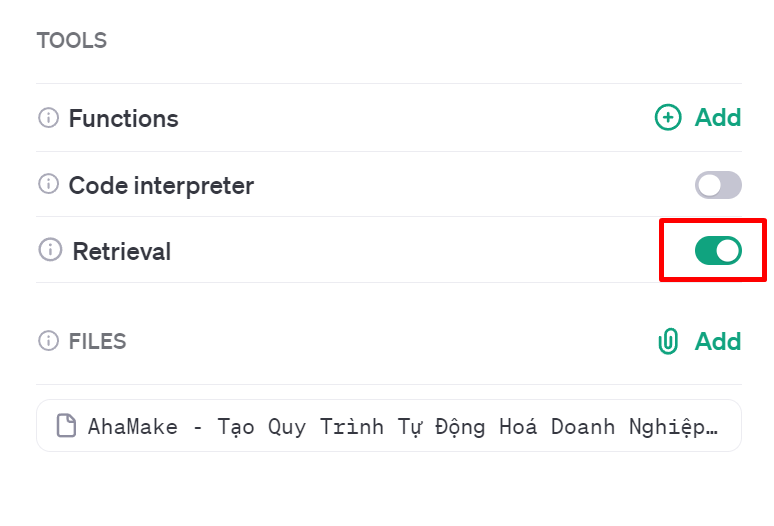This screenshot has width=774, height=526.
Task: Click the white knob on Retrieval switch
Action: tap(728, 251)
